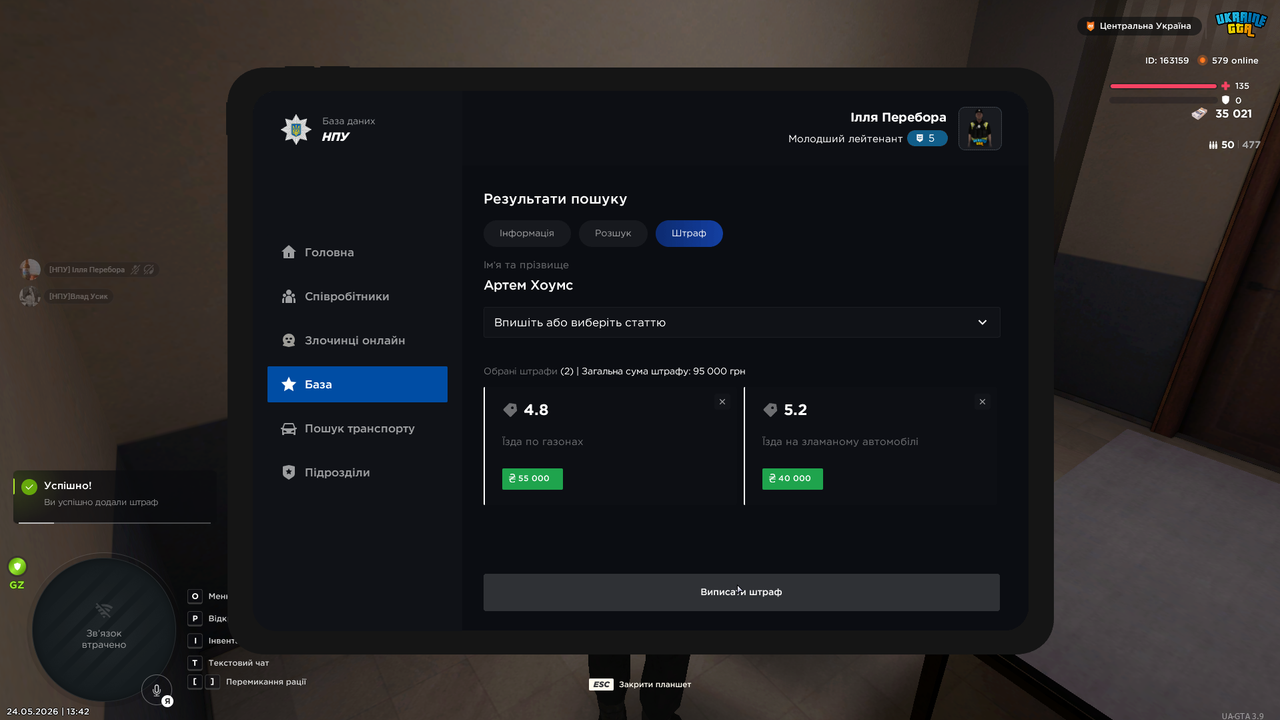Image resolution: width=1280 pixels, height=720 pixels.
Task: Click the shield icon beside Підрозділи
Action: click(x=289, y=472)
